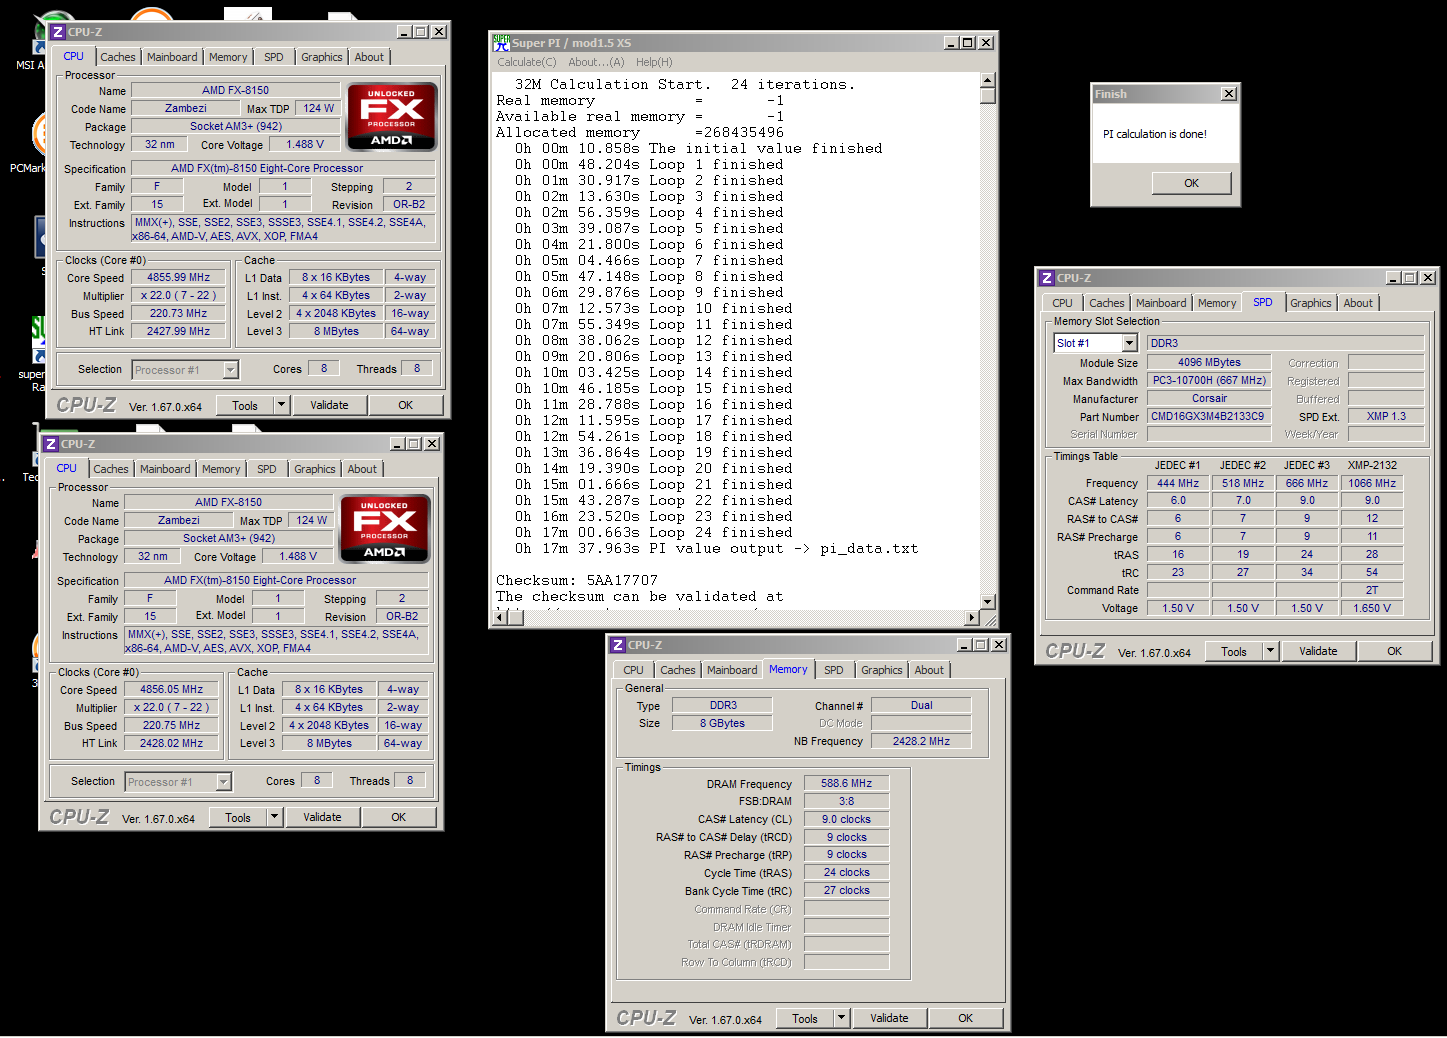The height and width of the screenshot is (1038, 1447).
Task: Open the Slot #1 dropdown in the SPD window
Action: click(1130, 343)
